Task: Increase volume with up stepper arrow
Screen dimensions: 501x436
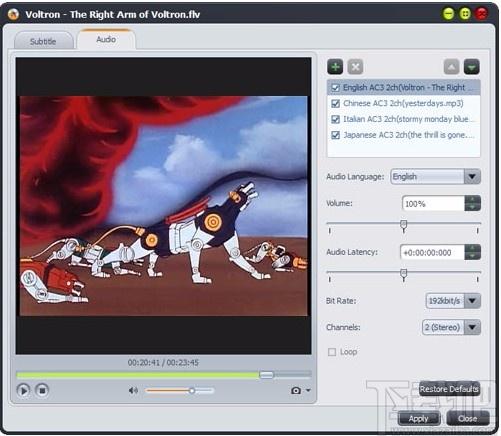Action: [472, 199]
